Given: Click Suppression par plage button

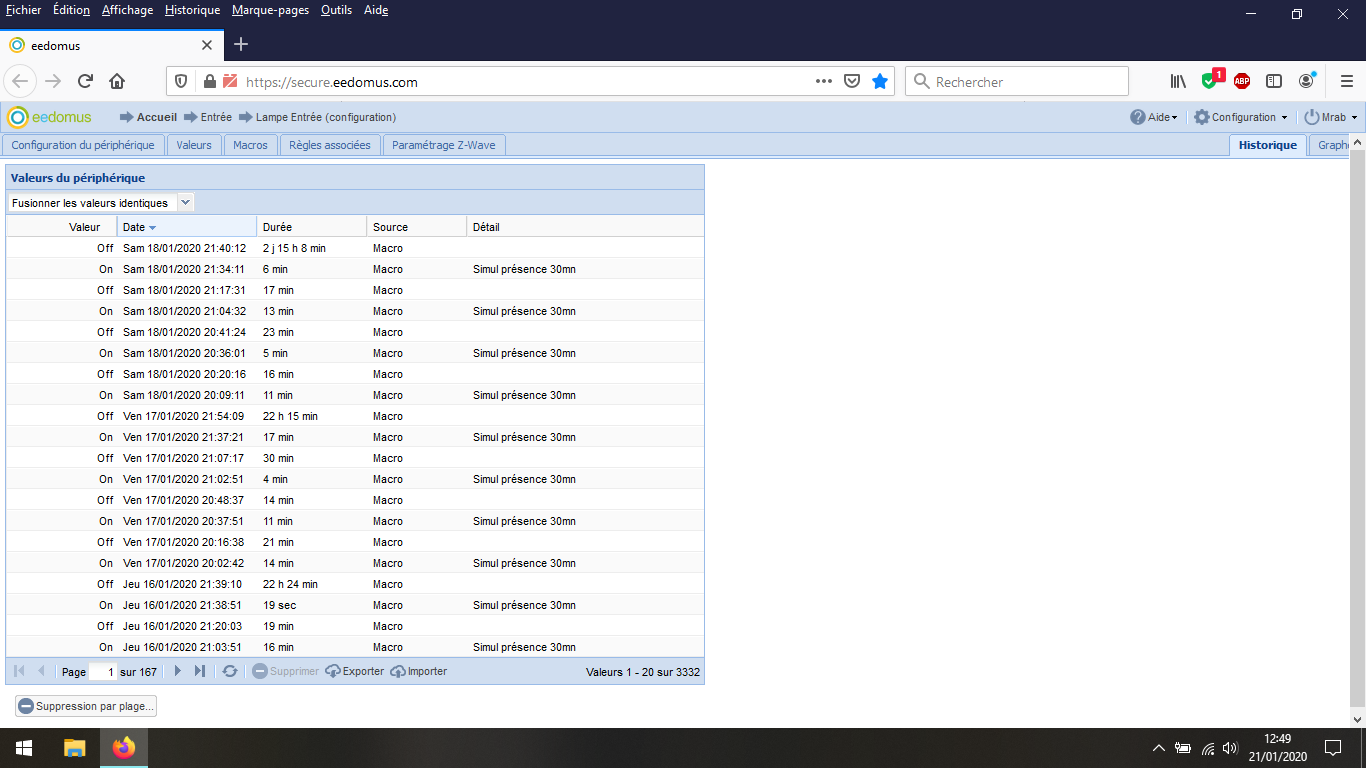Looking at the screenshot, I should [x=86, y=706].
